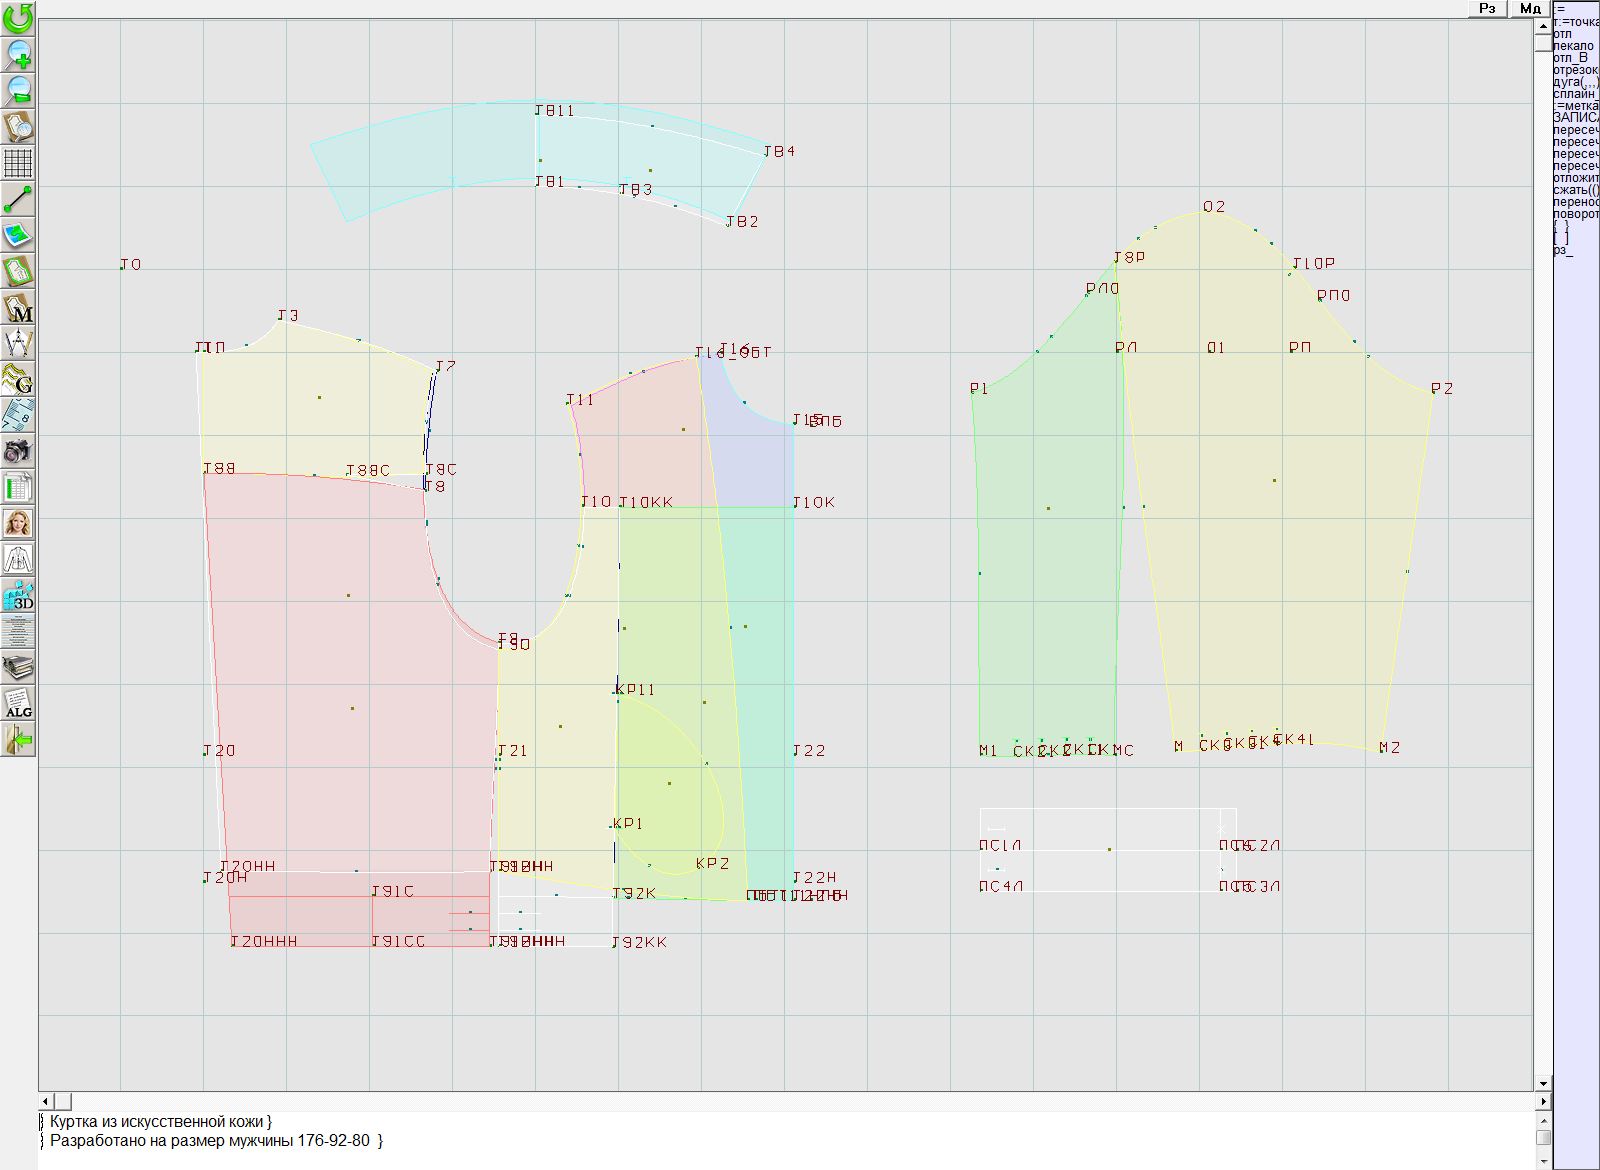This screenshot has width=1600, height=1170.
Task: Open the green spreadsheet table icon
Action: pyautogui.click(x=18, y=487)
